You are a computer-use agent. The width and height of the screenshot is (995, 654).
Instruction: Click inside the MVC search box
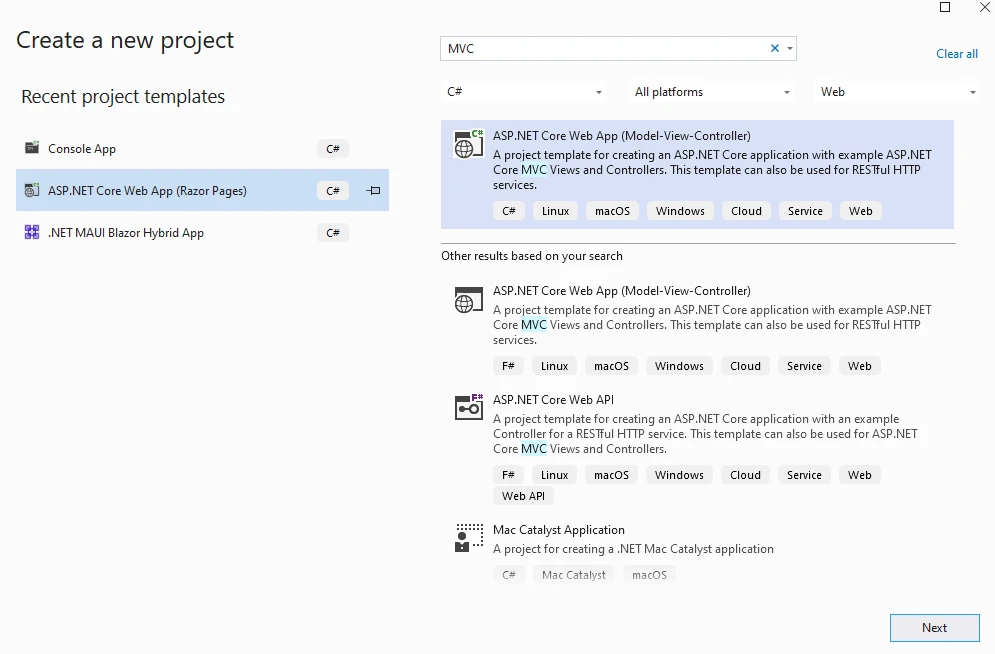(x=600, y=48)
